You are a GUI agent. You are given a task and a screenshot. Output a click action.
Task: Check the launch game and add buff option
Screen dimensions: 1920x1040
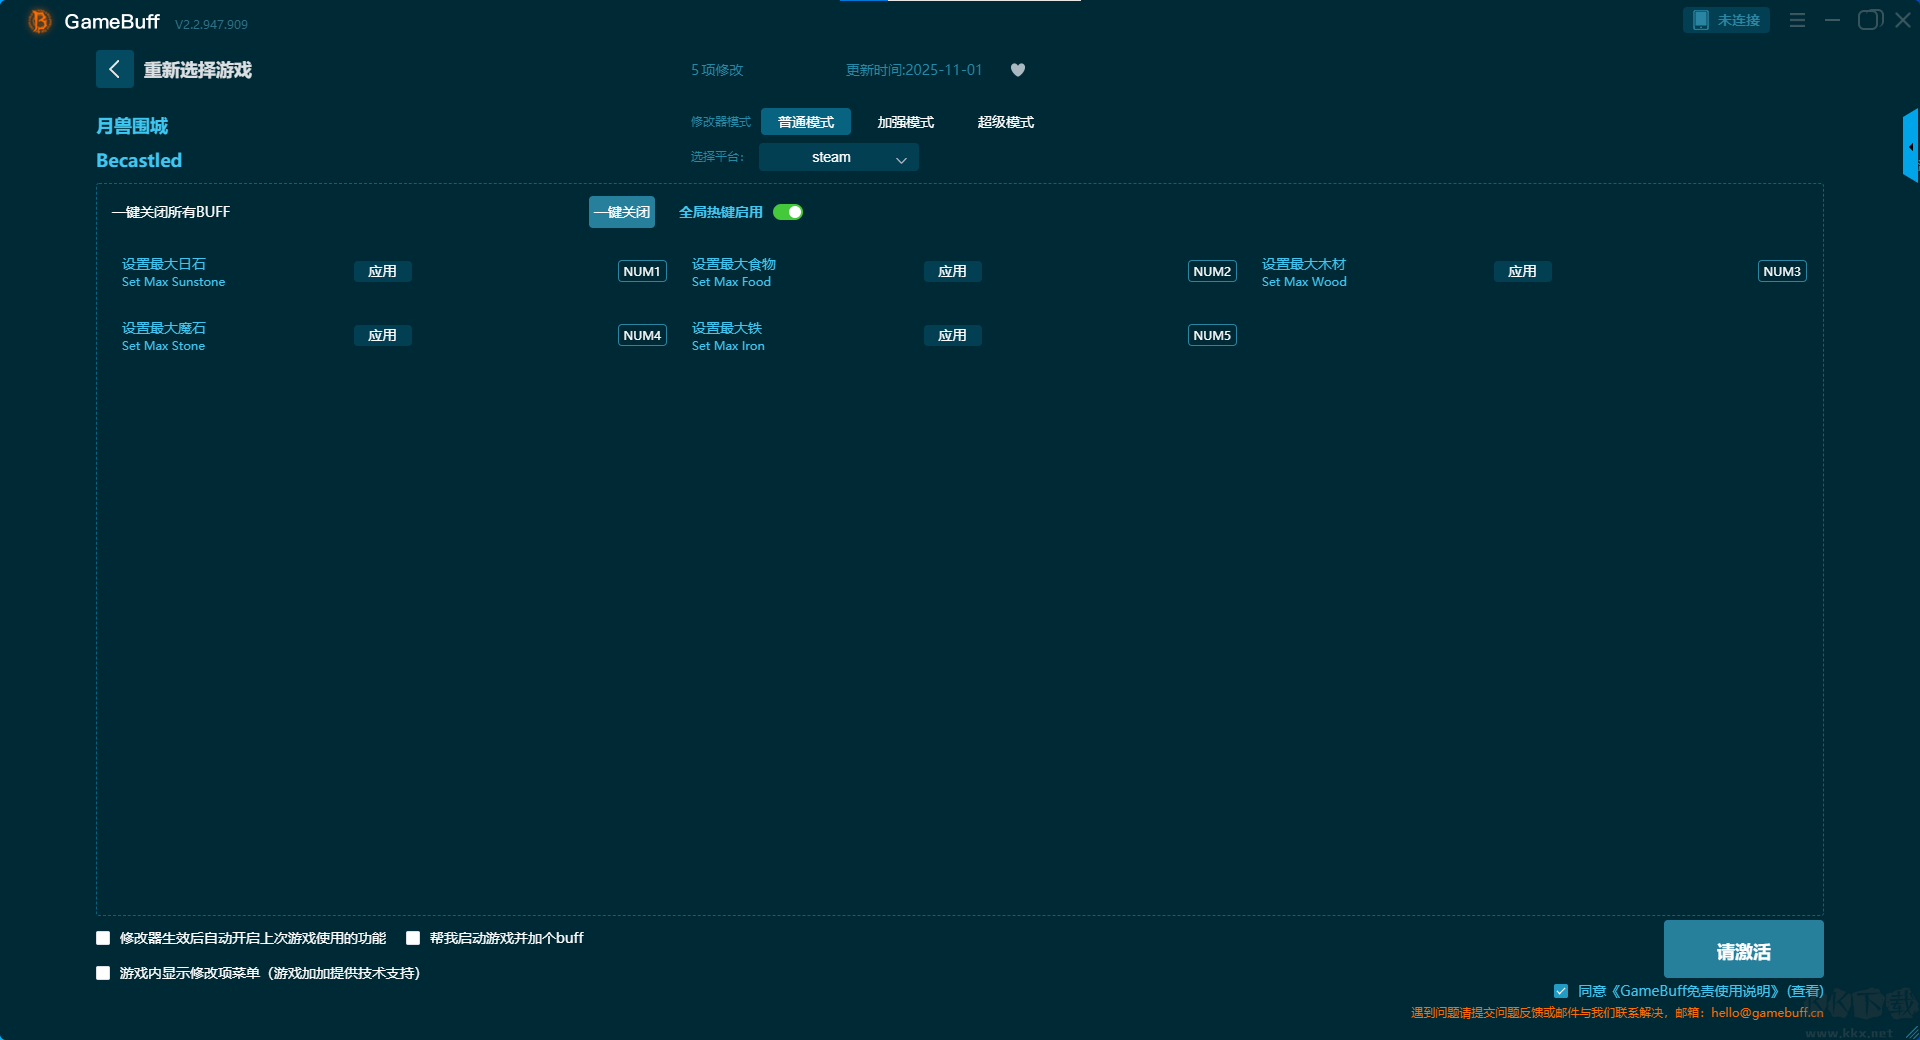point(413,938)
